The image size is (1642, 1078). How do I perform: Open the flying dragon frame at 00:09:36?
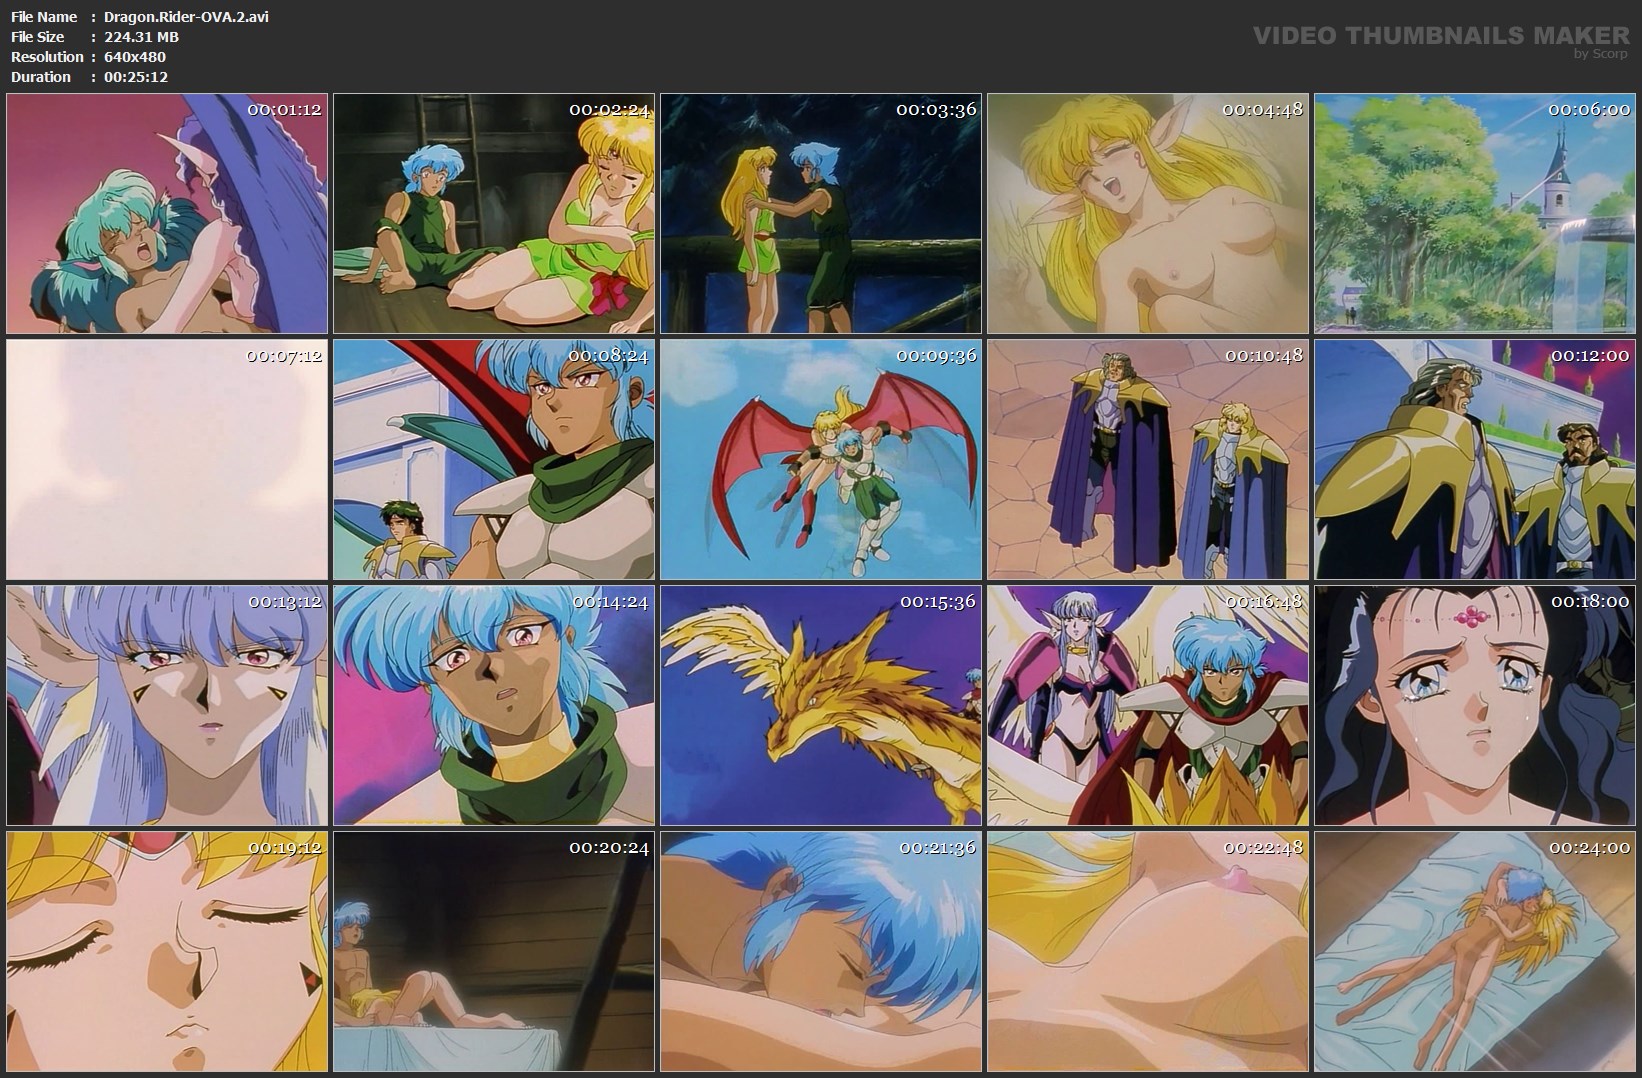tap(821, 460)
